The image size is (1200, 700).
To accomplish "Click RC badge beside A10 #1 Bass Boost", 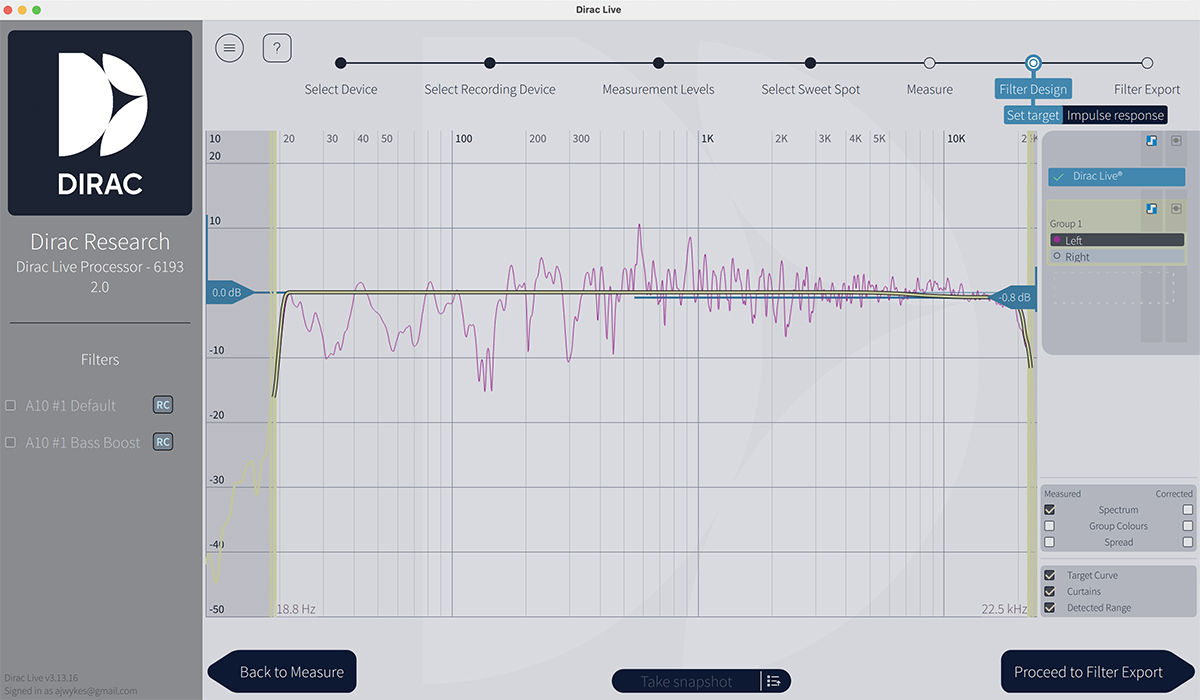I will 163,442.
